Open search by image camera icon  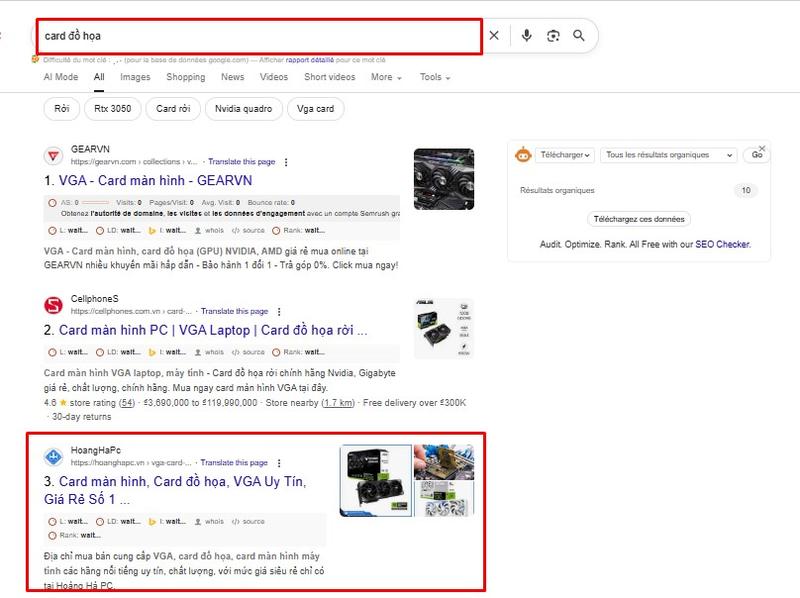coord(553,35)
